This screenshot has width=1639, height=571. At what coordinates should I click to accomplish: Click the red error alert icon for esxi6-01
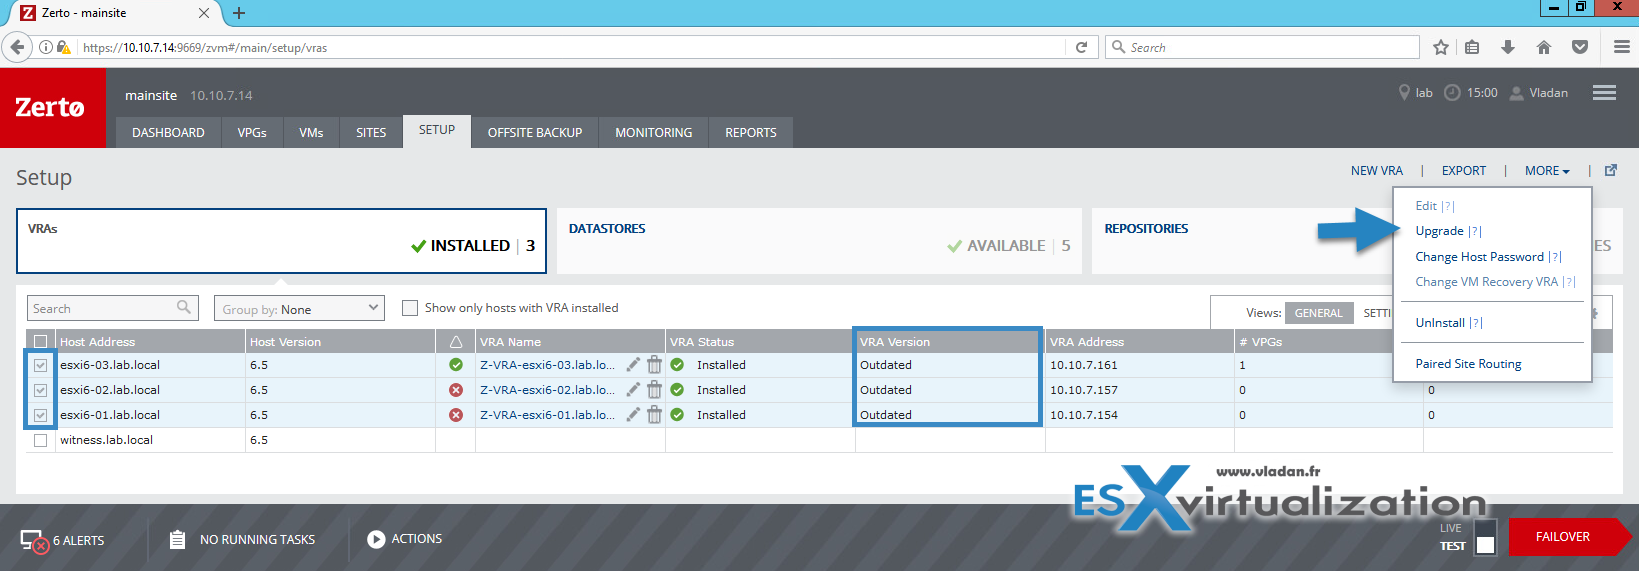click(x=456, y=415)
